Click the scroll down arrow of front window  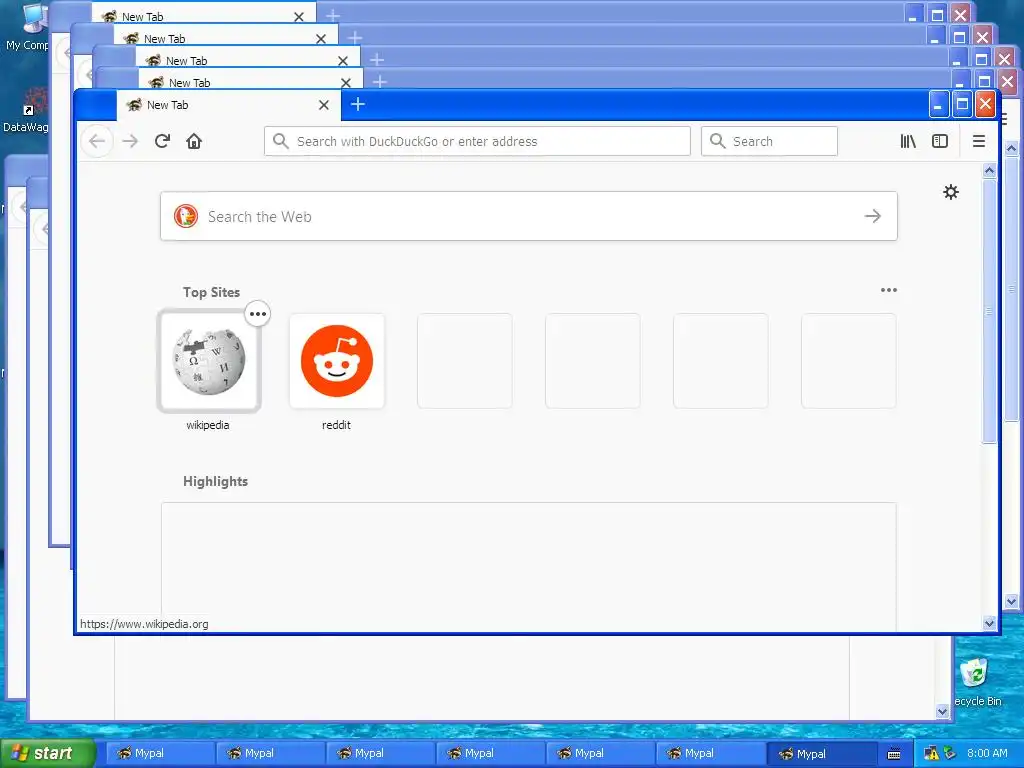pyautogui.click(x=989, y=623)
